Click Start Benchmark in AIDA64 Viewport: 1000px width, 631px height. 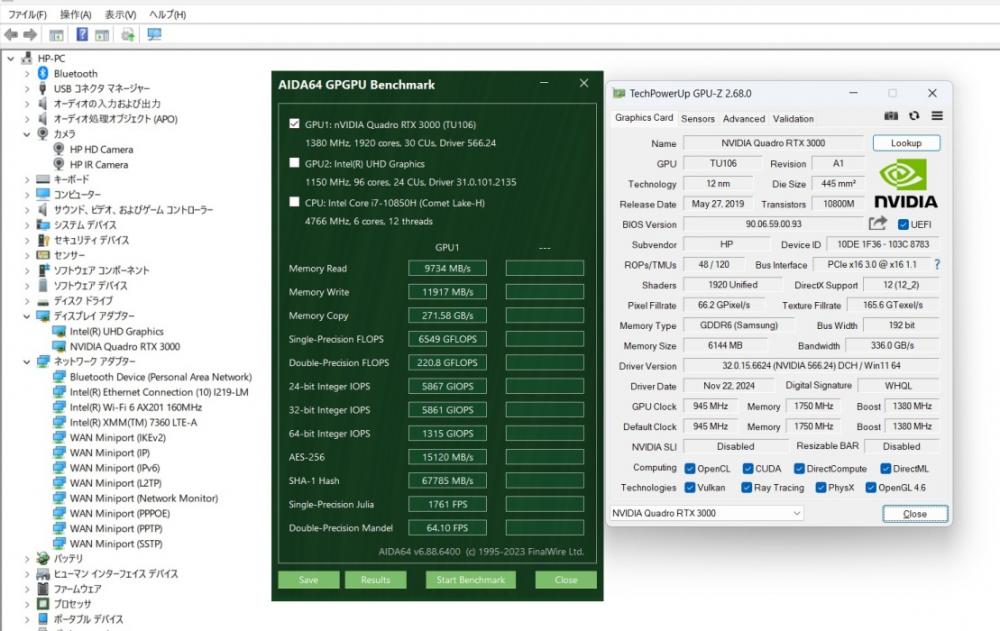pos(471,580)
